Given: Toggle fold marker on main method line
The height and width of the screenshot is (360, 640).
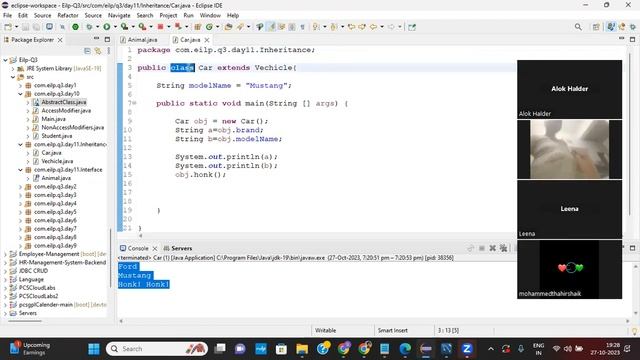Looking at the screenshot, I should [x=134, y=104].
